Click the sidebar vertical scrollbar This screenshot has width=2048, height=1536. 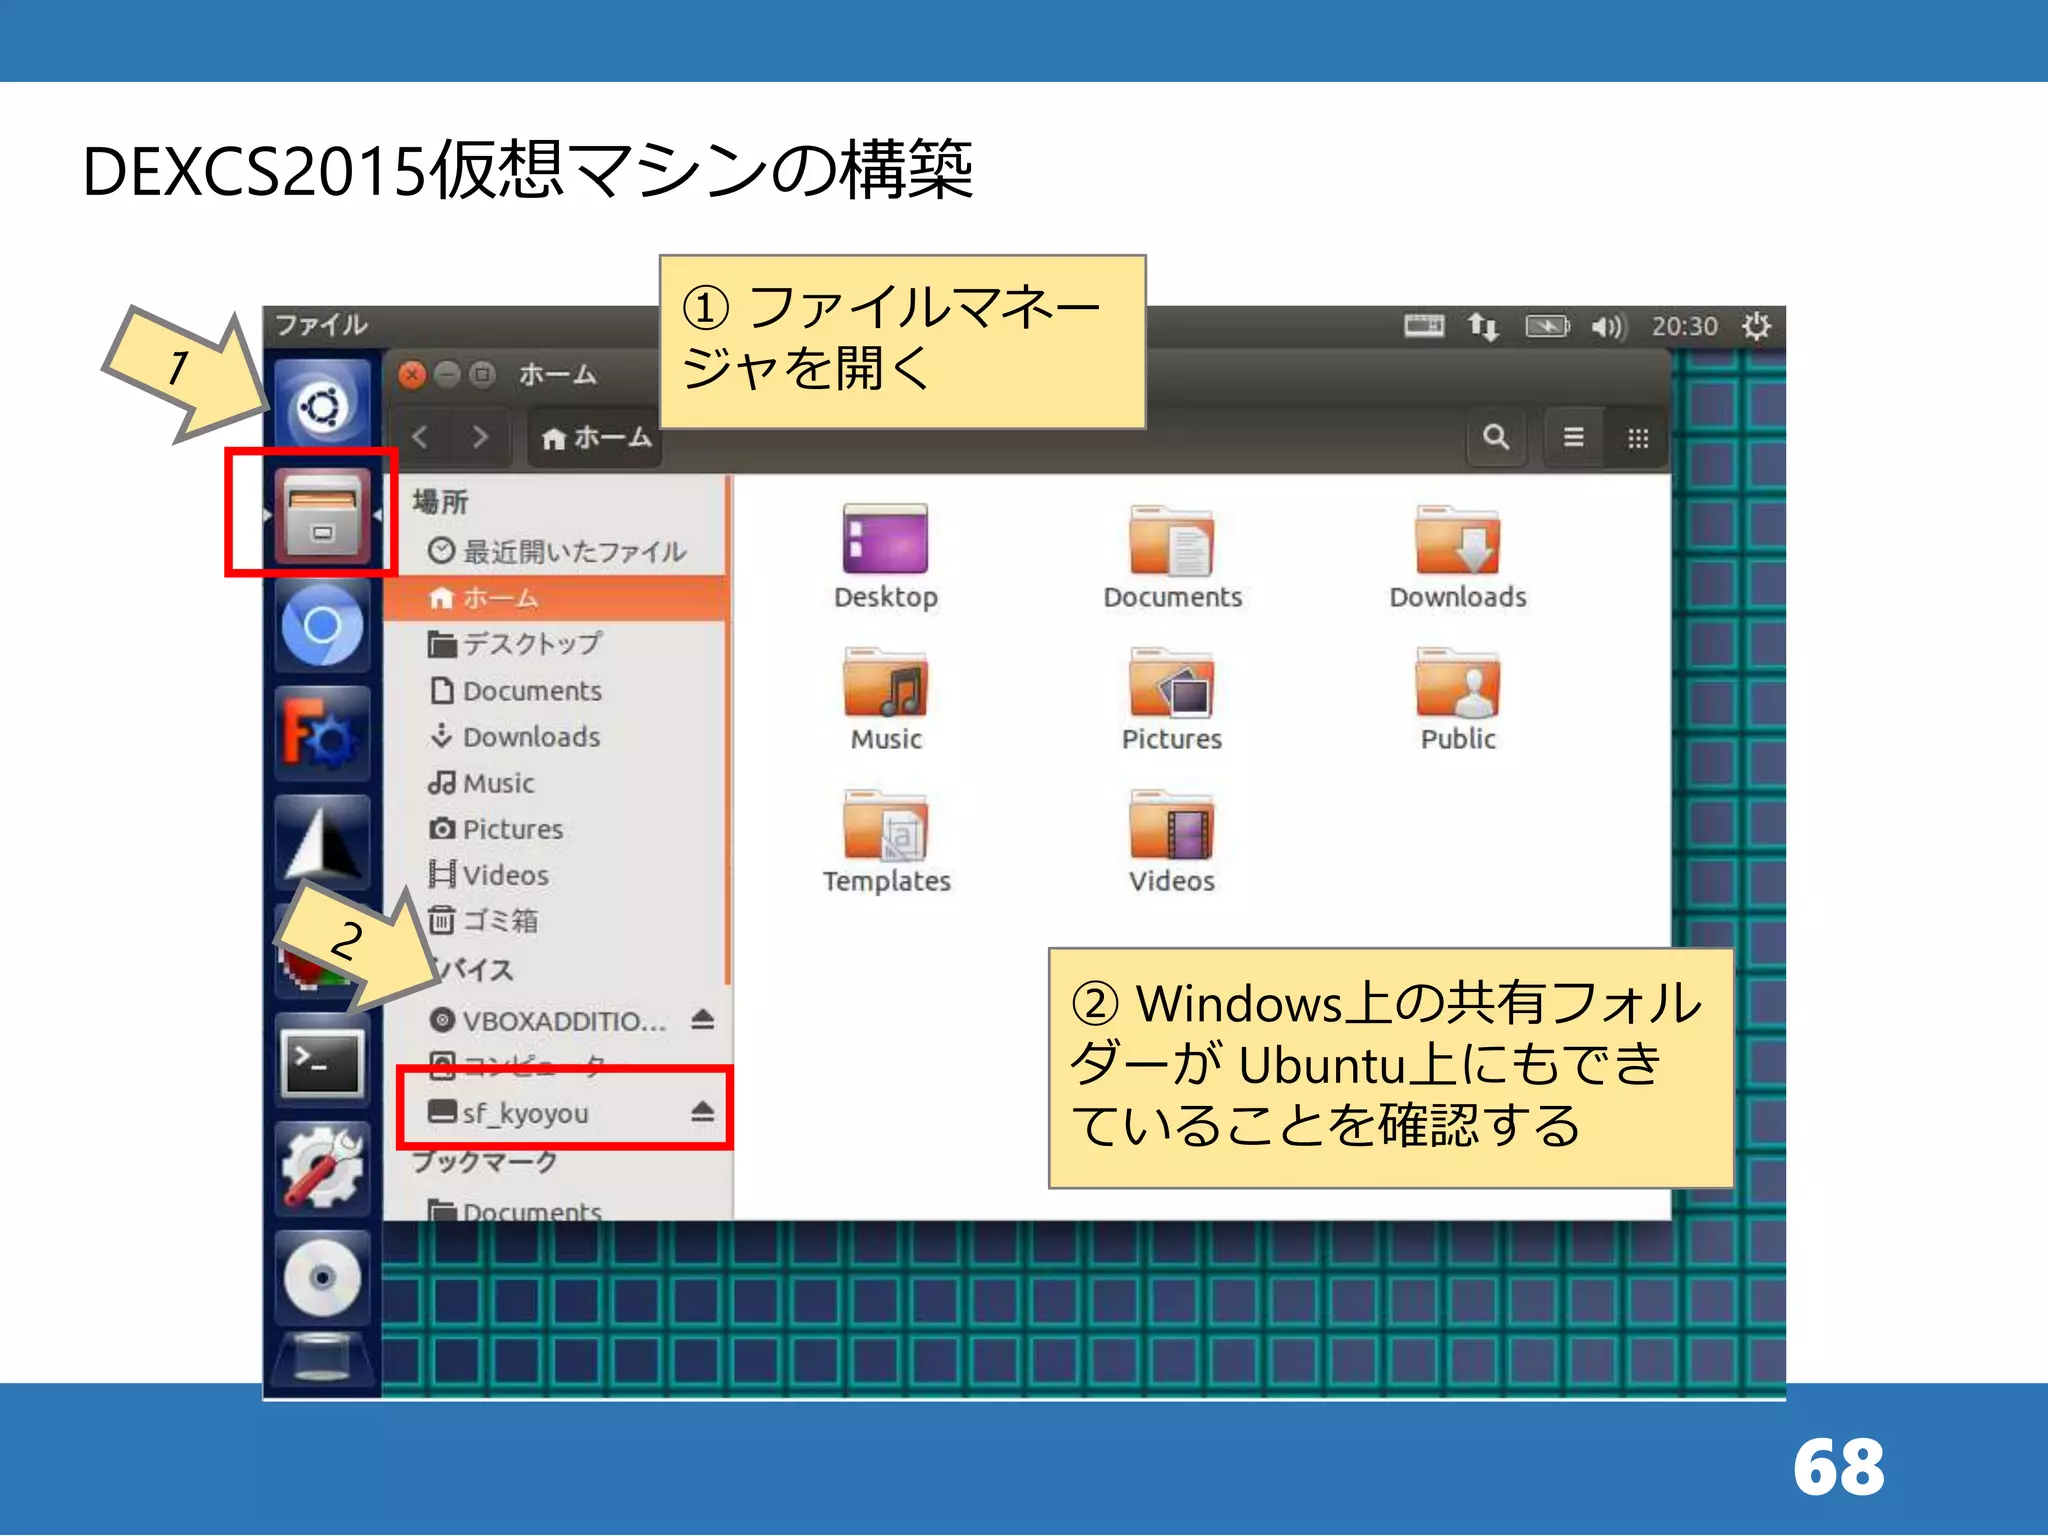tap(729, 730)
